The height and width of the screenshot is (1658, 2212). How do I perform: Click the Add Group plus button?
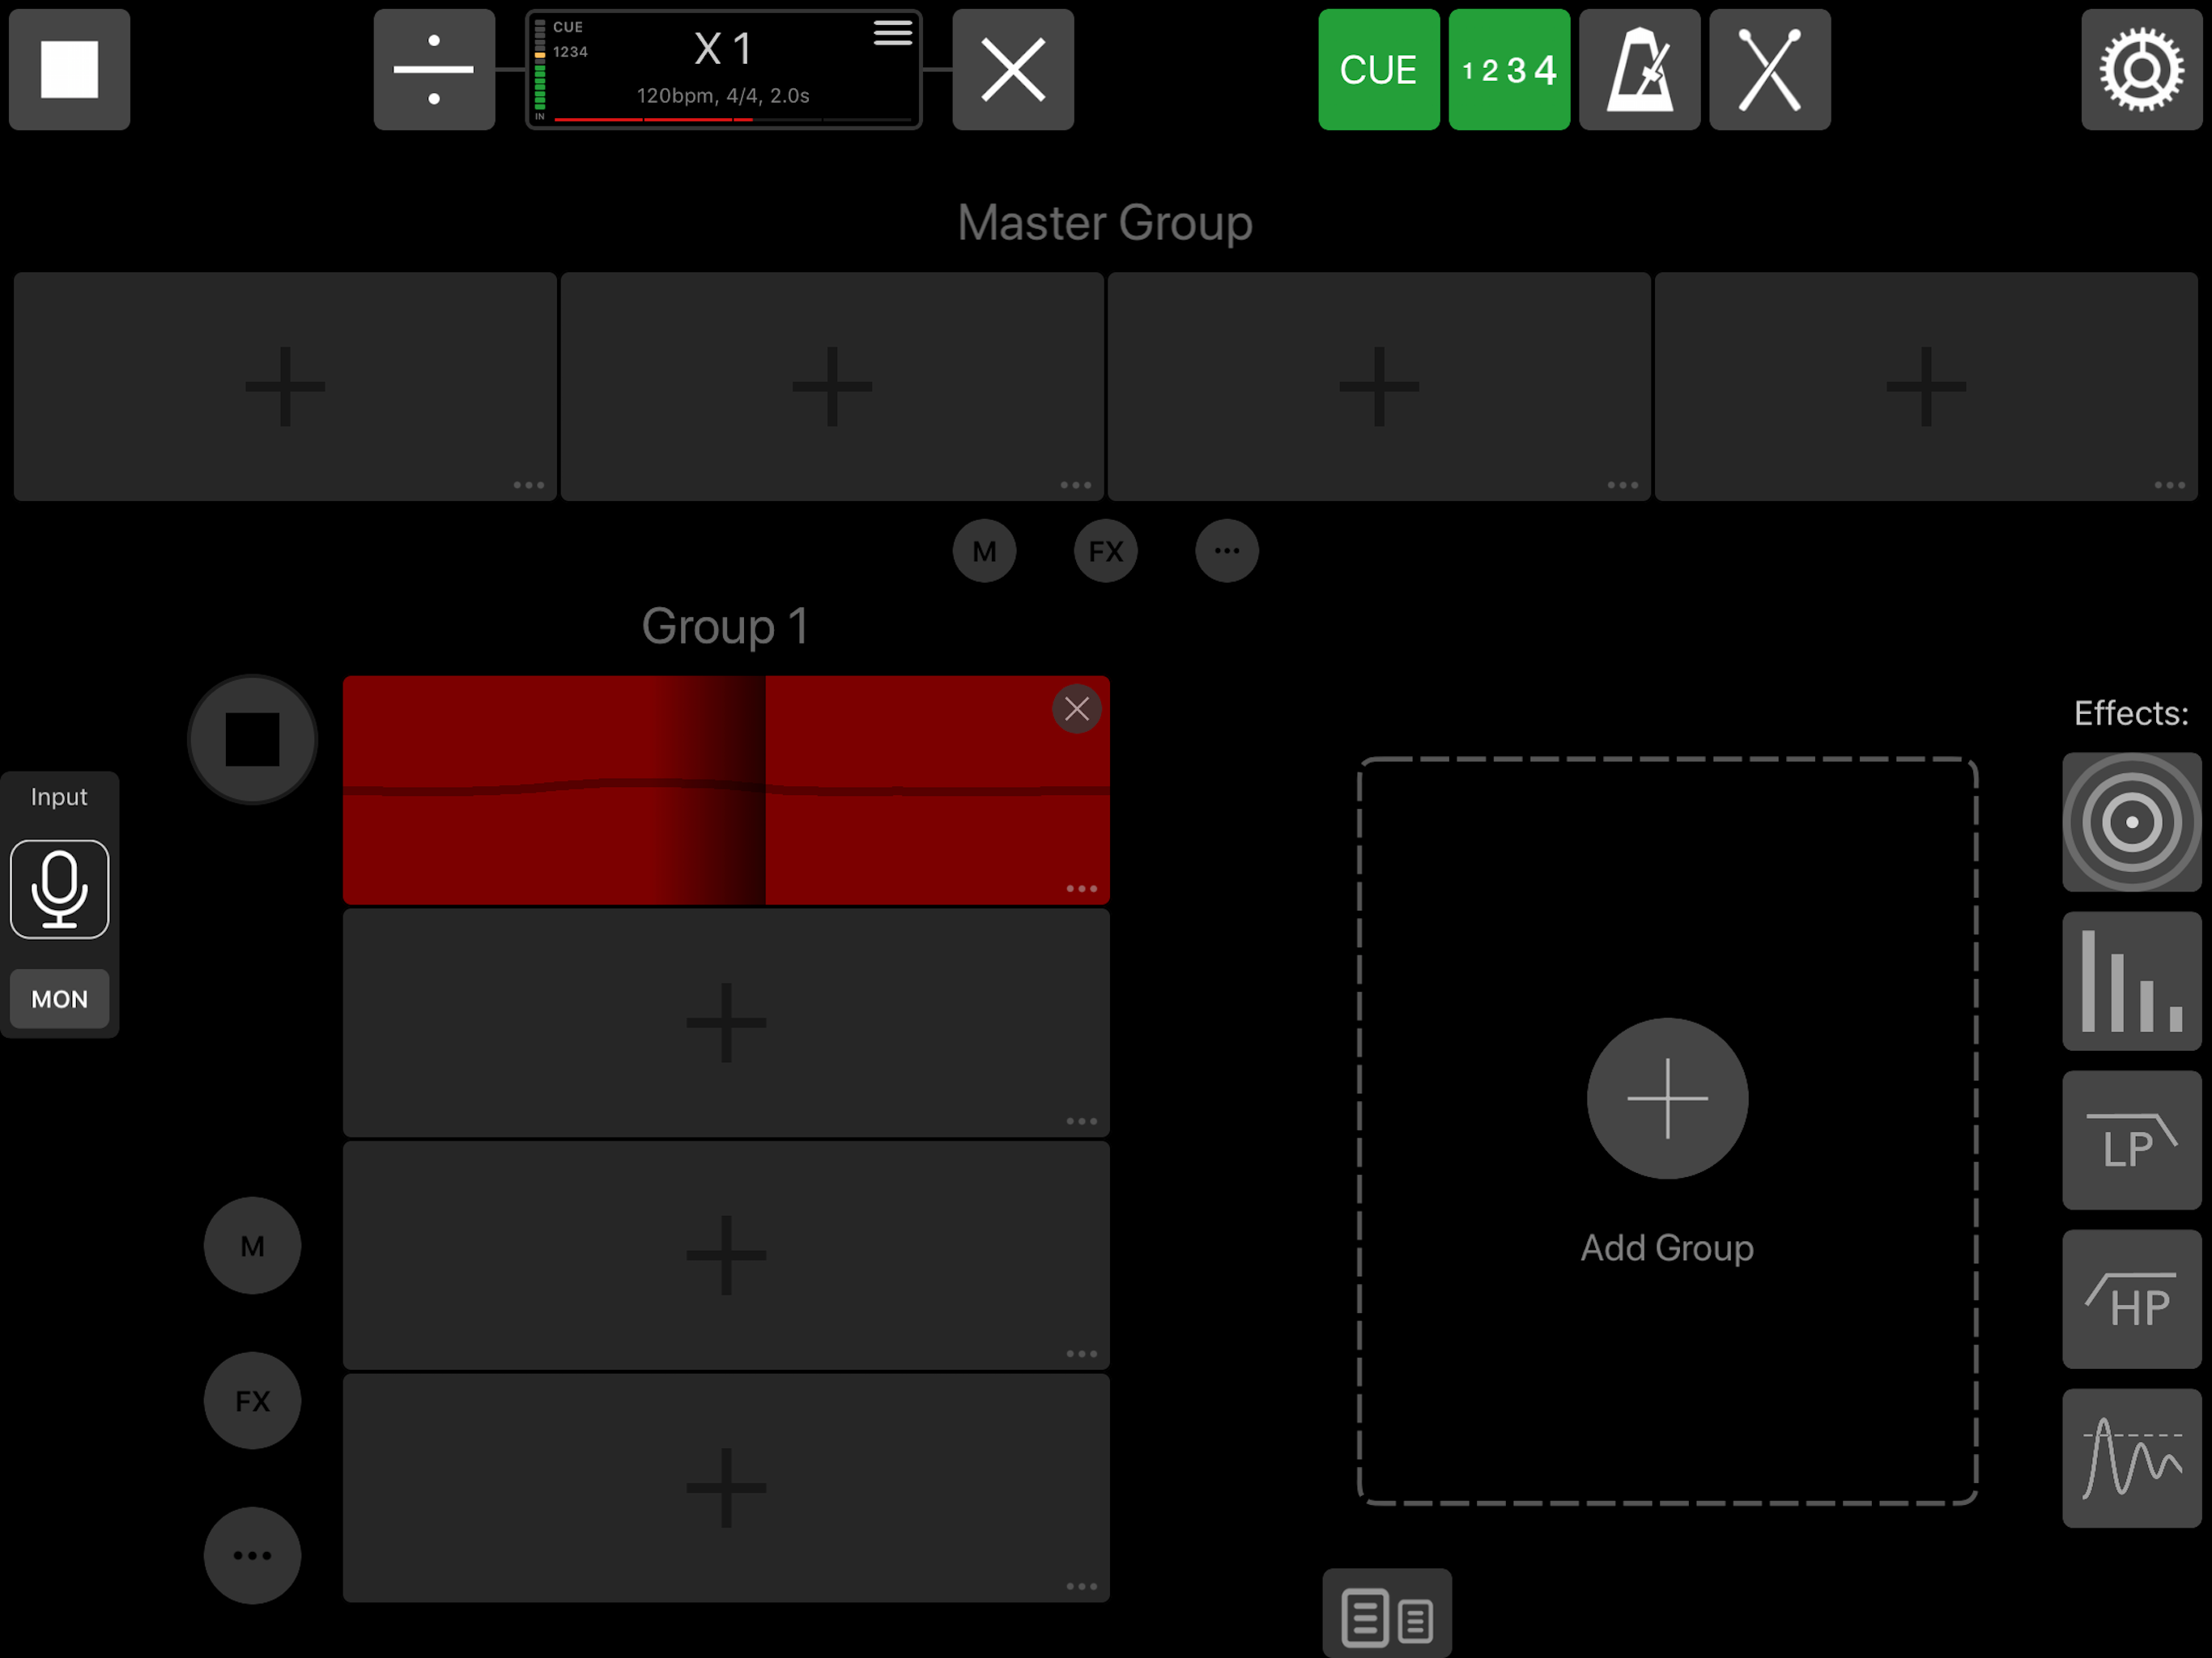(1667, 1098)
